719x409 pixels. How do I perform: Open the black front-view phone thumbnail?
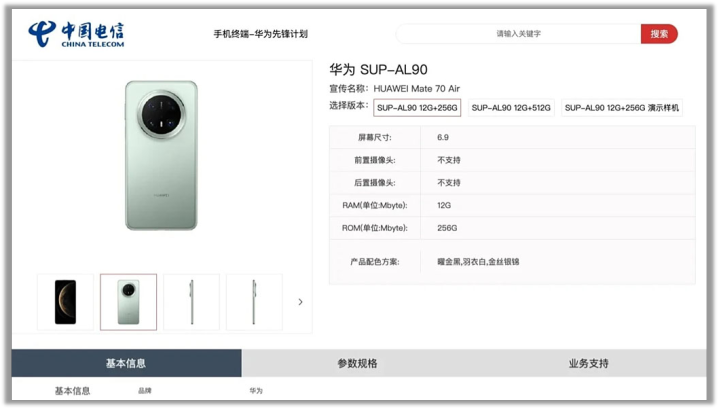click(66, 302)
